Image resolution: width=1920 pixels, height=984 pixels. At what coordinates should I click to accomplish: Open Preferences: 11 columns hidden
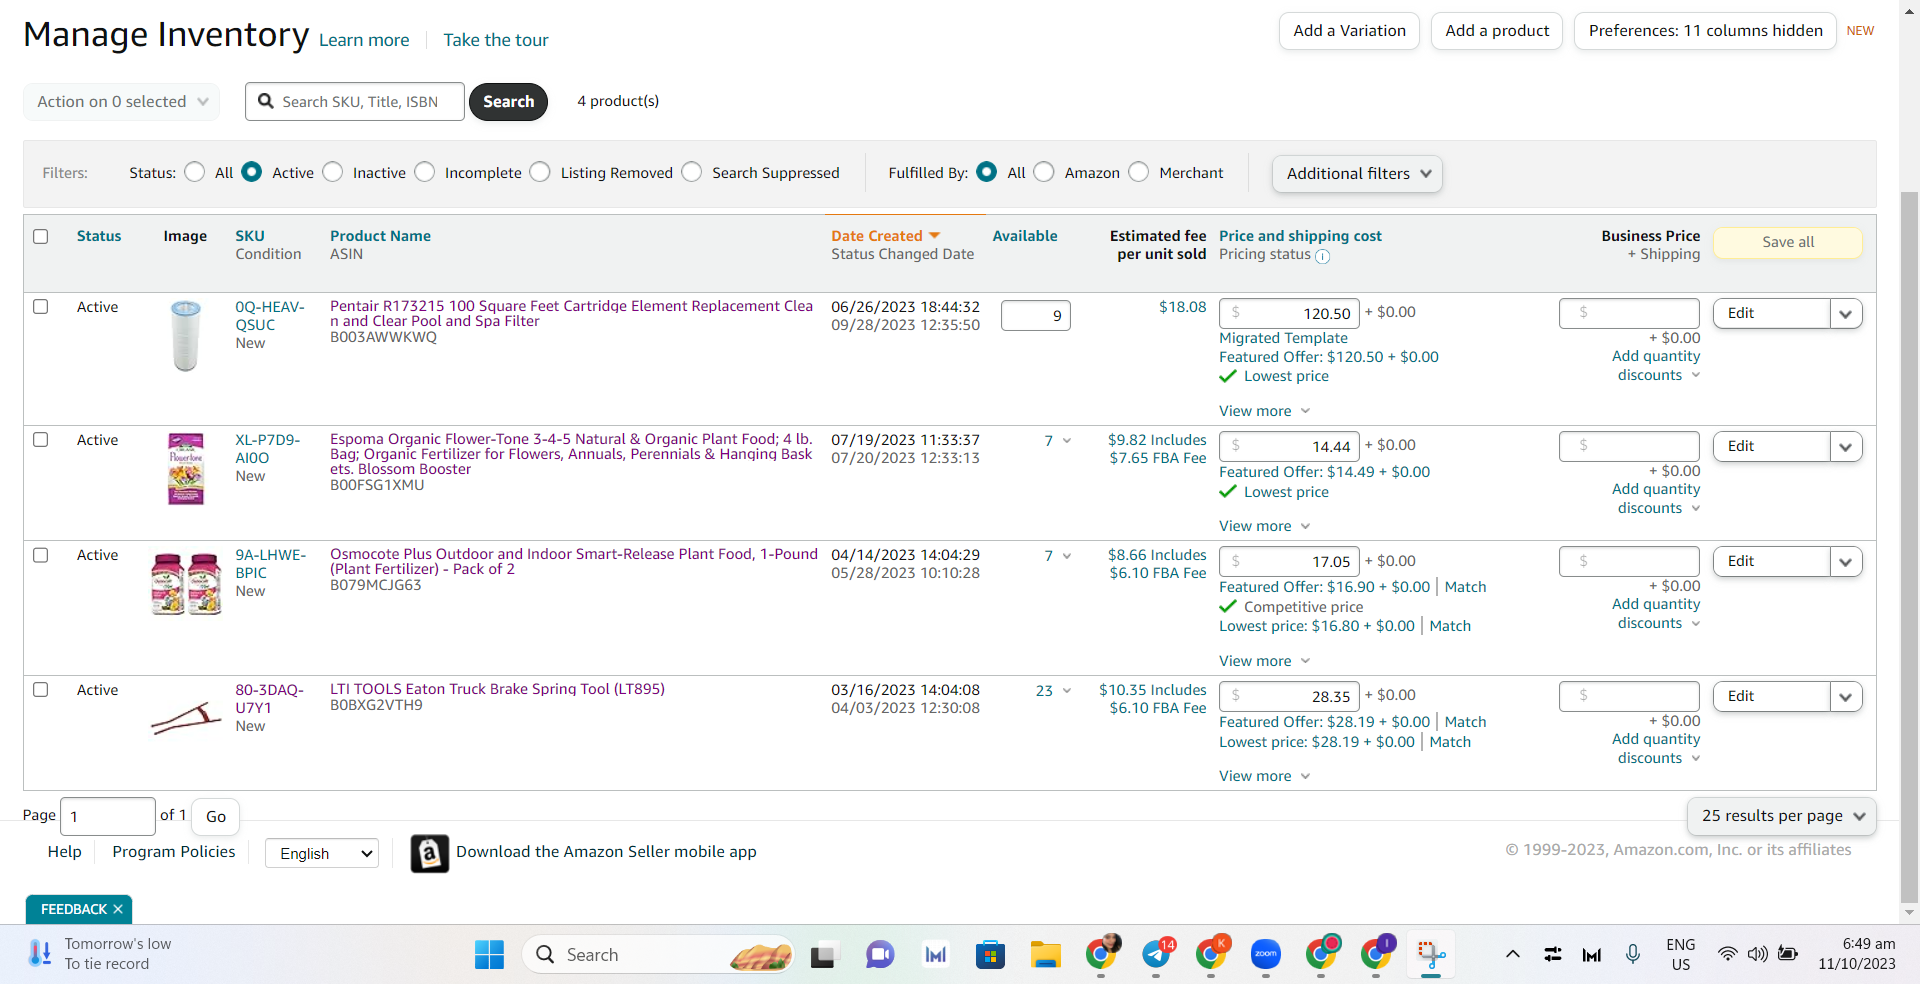(x=1706, y=31)
